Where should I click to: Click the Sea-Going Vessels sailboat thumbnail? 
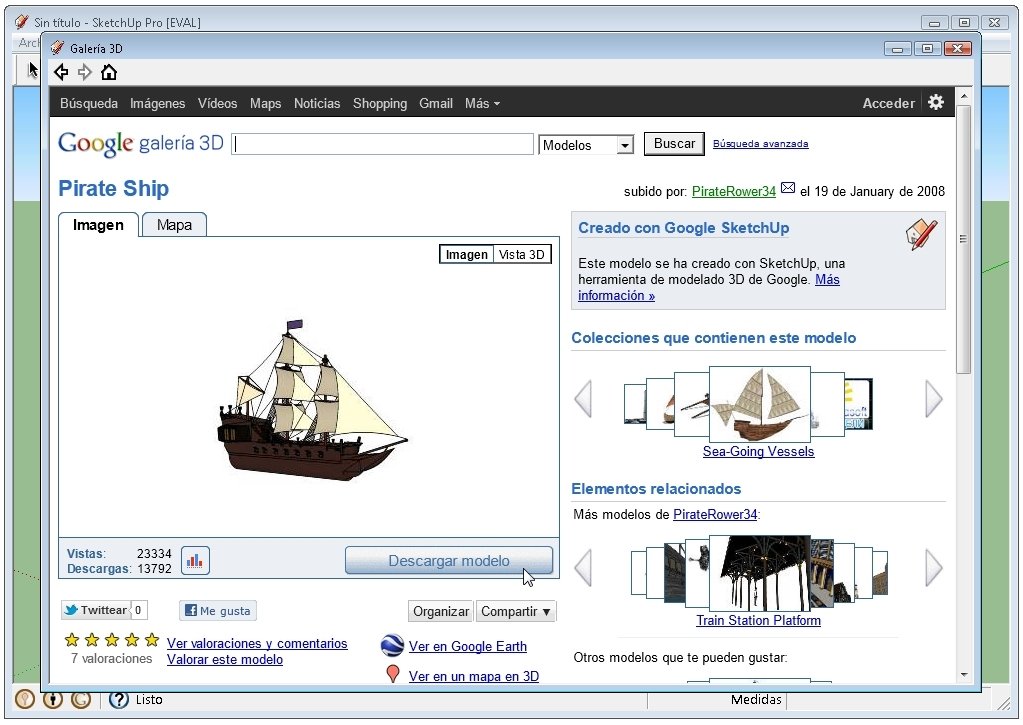(x=759, y=405)
